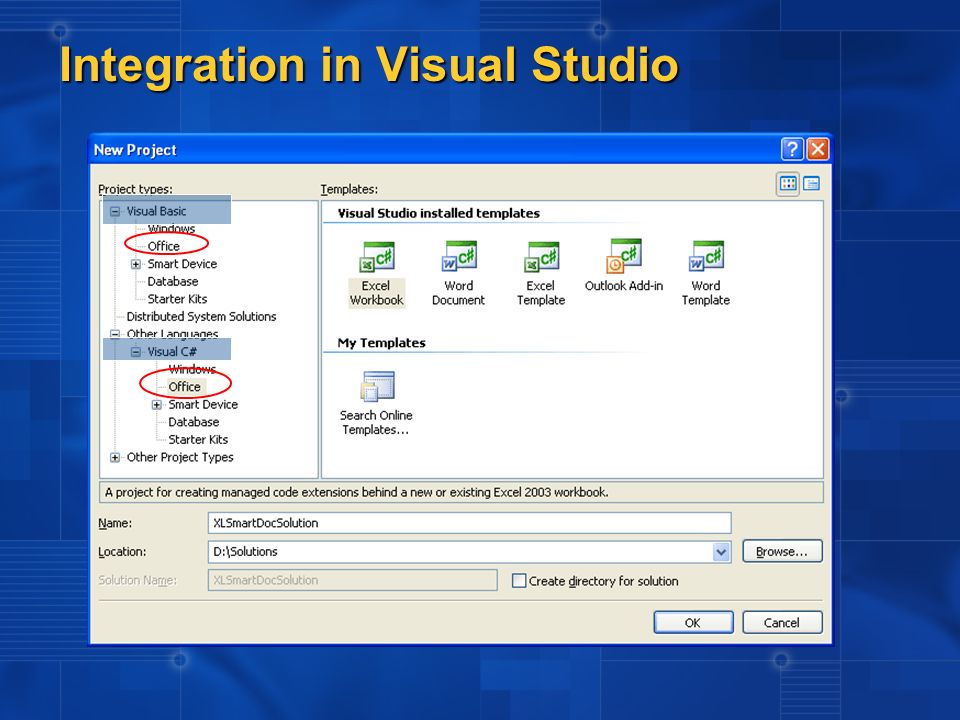Image resolution: width=960 pixels, height=720 pixels.
Task: Choose the Word Document template
Action: [x=459, y=273]
